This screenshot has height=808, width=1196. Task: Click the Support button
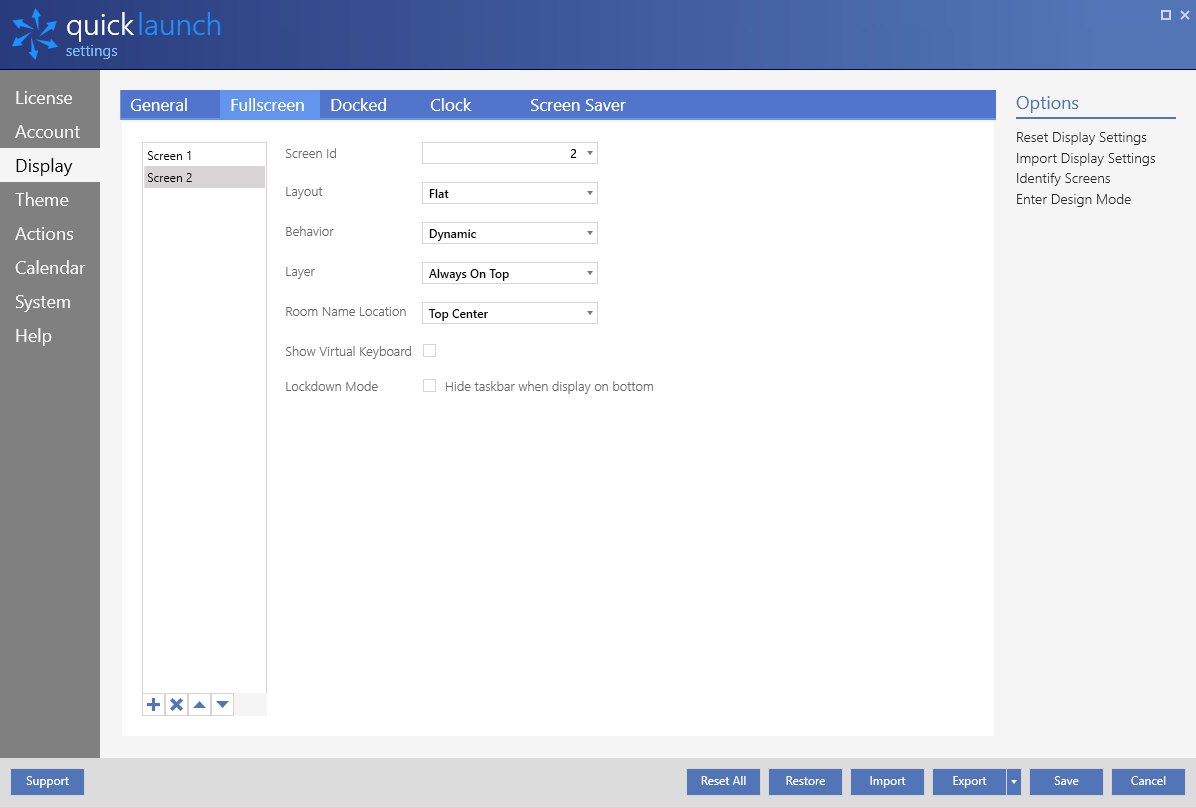point(47,781)
